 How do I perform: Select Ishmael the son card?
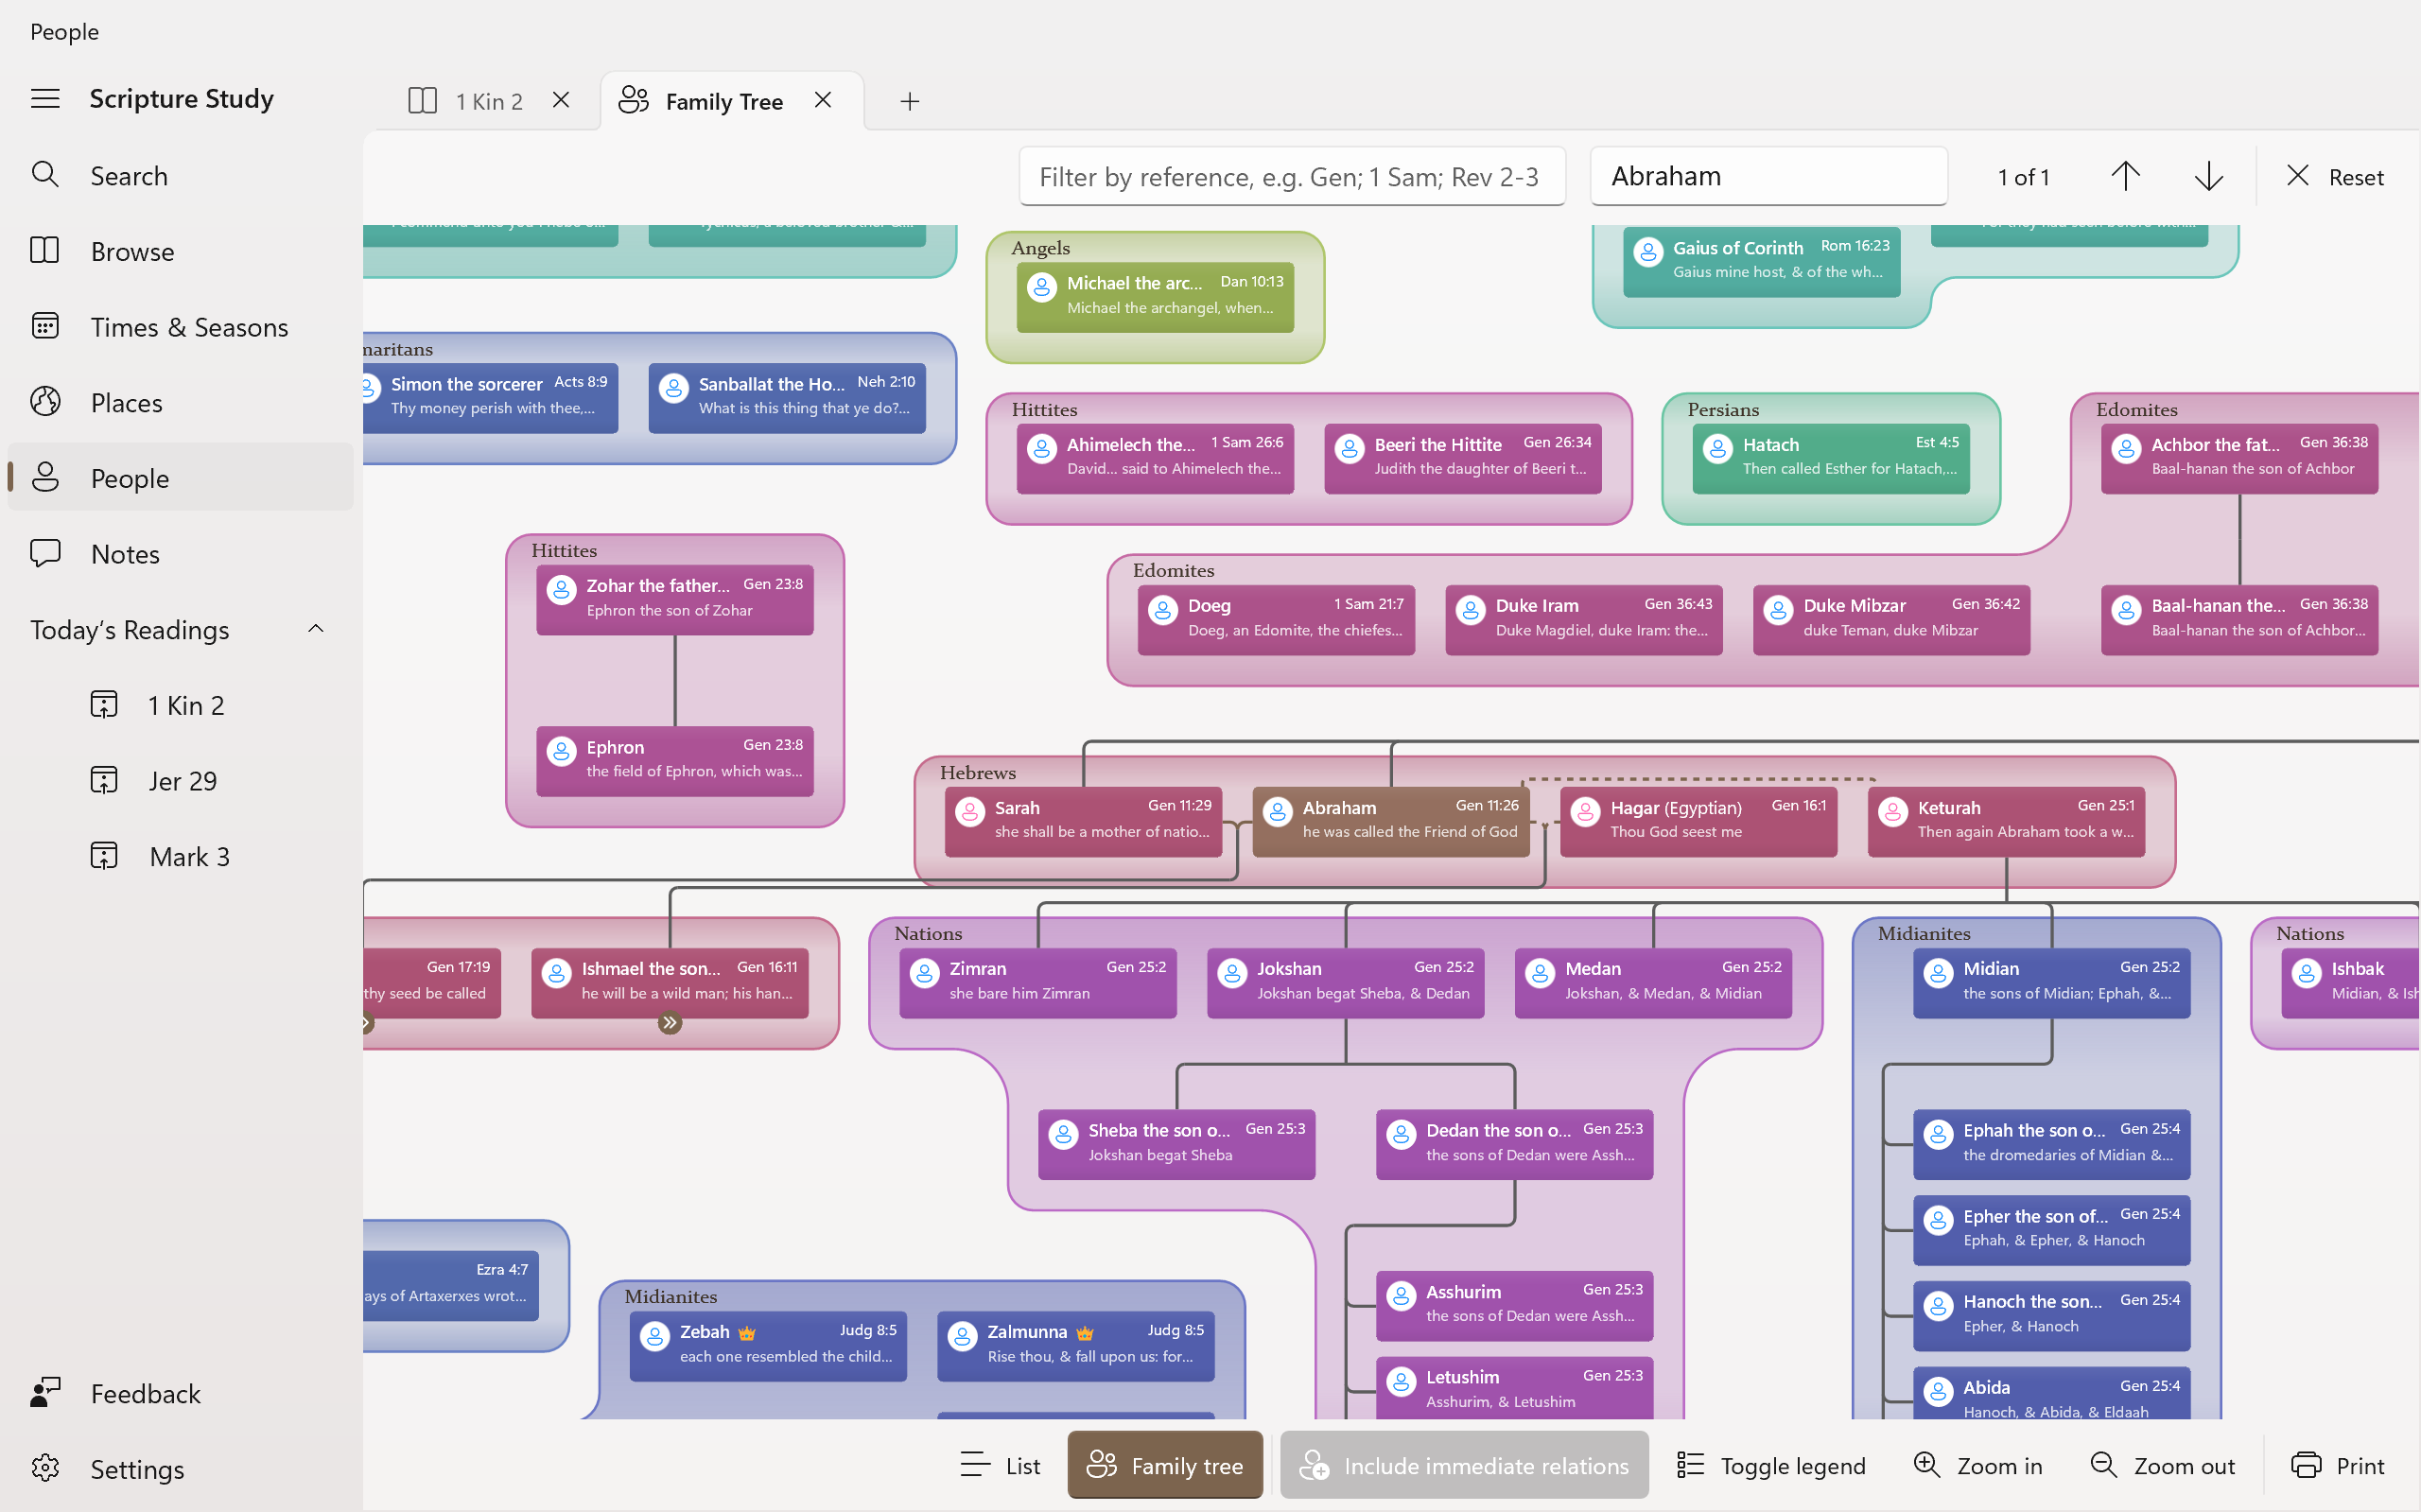670,983
